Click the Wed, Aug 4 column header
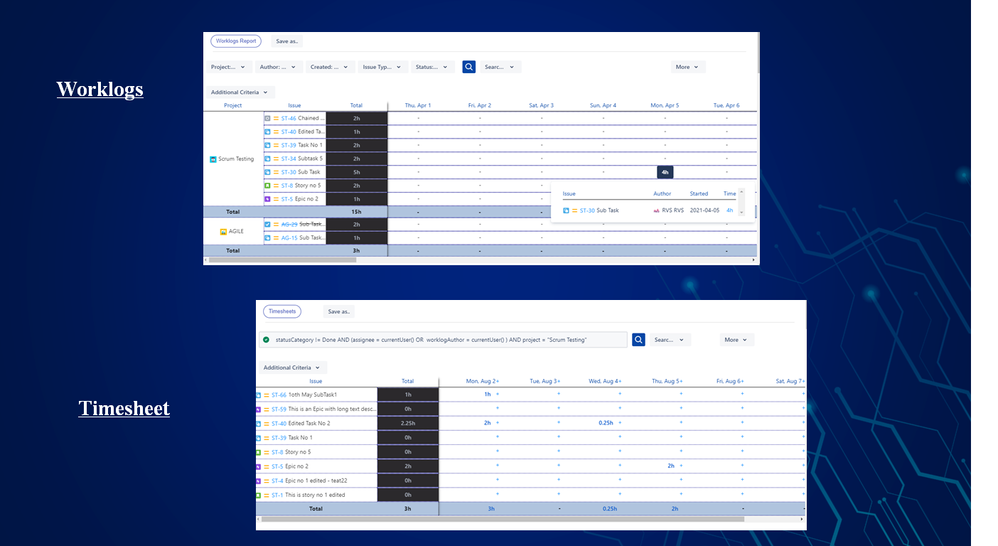 point(605,381)
